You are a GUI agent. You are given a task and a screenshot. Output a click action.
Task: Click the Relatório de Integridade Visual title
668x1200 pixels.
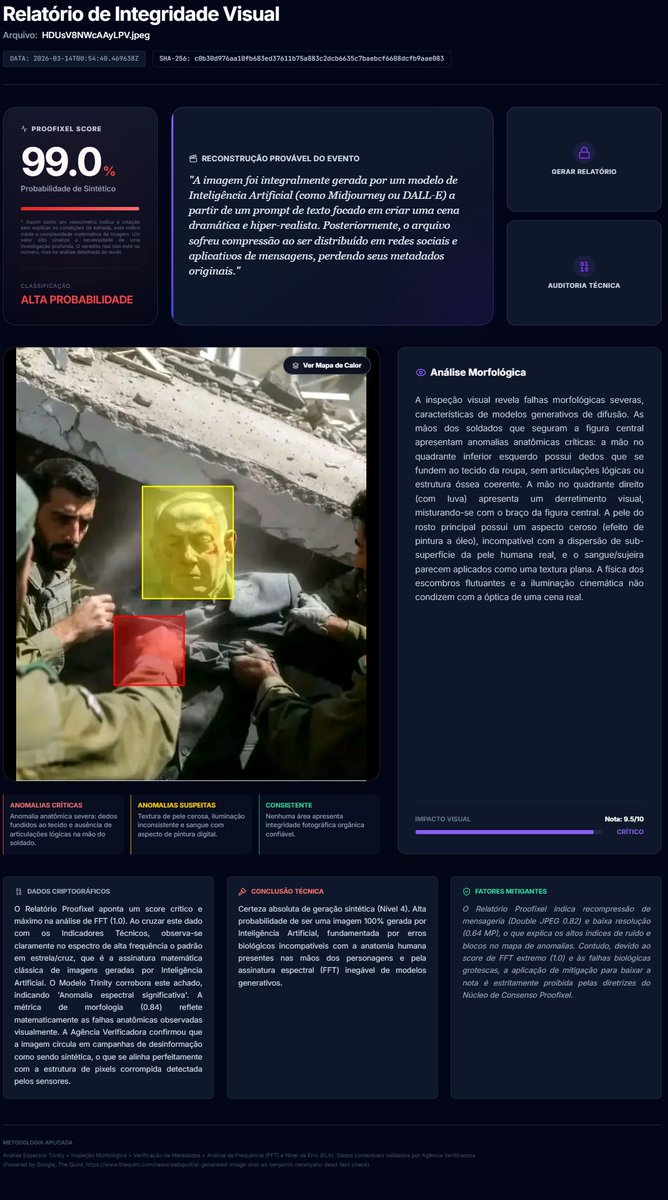point(141,14)
